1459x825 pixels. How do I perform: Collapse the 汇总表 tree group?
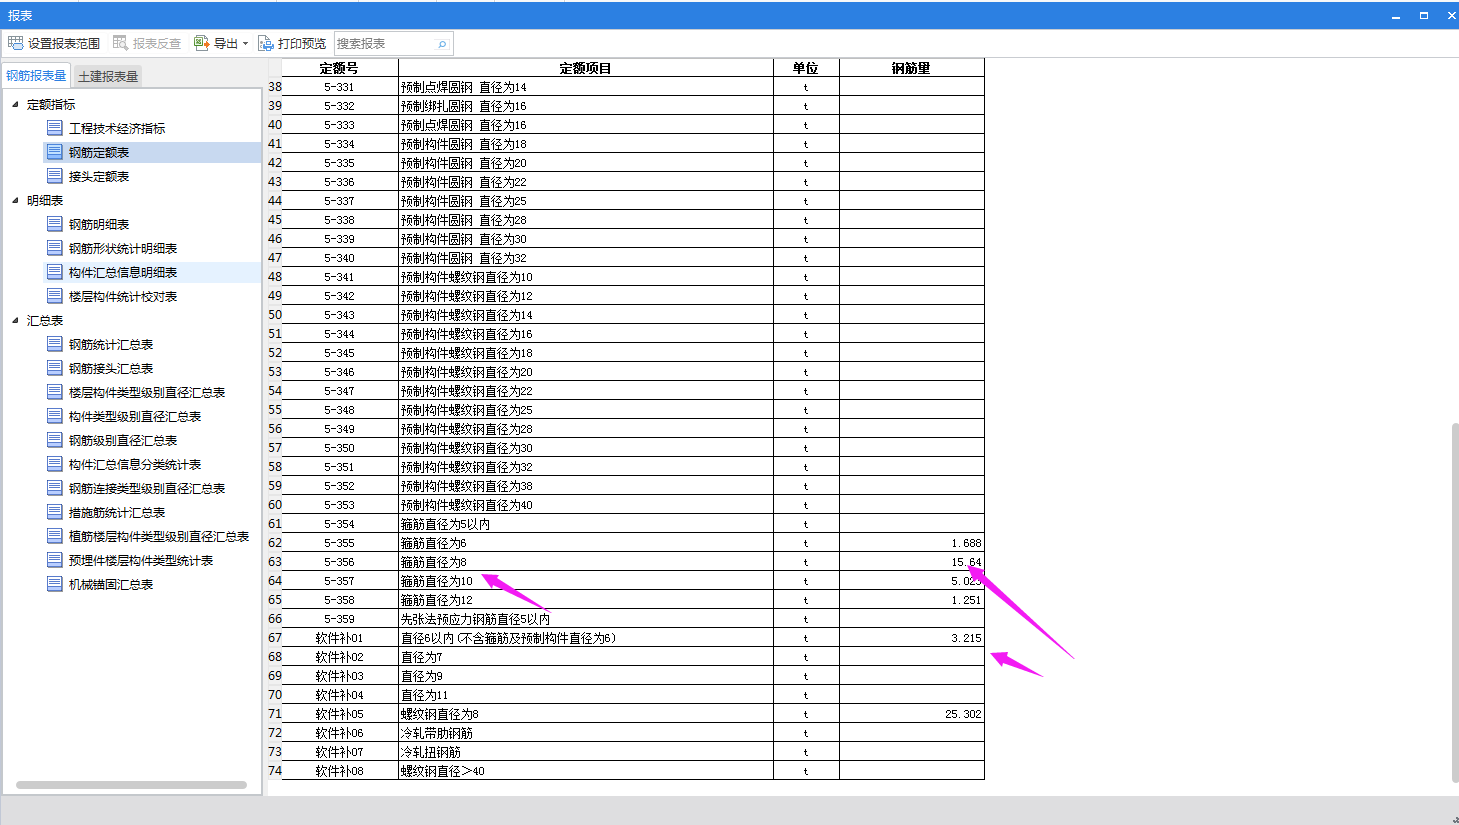coord(15,320)
